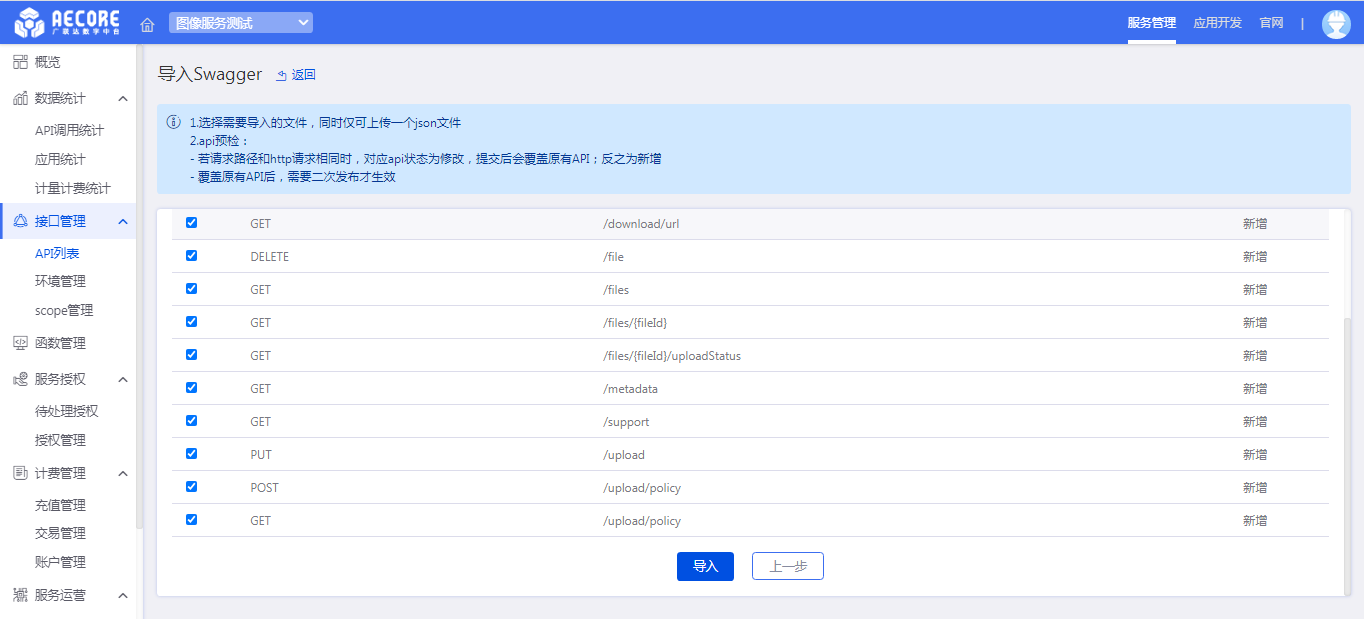Image resolution: width=1364 pixels, height=619 pixels.
Task: Click the AECORE logo
Action: (x=67, y=22)
